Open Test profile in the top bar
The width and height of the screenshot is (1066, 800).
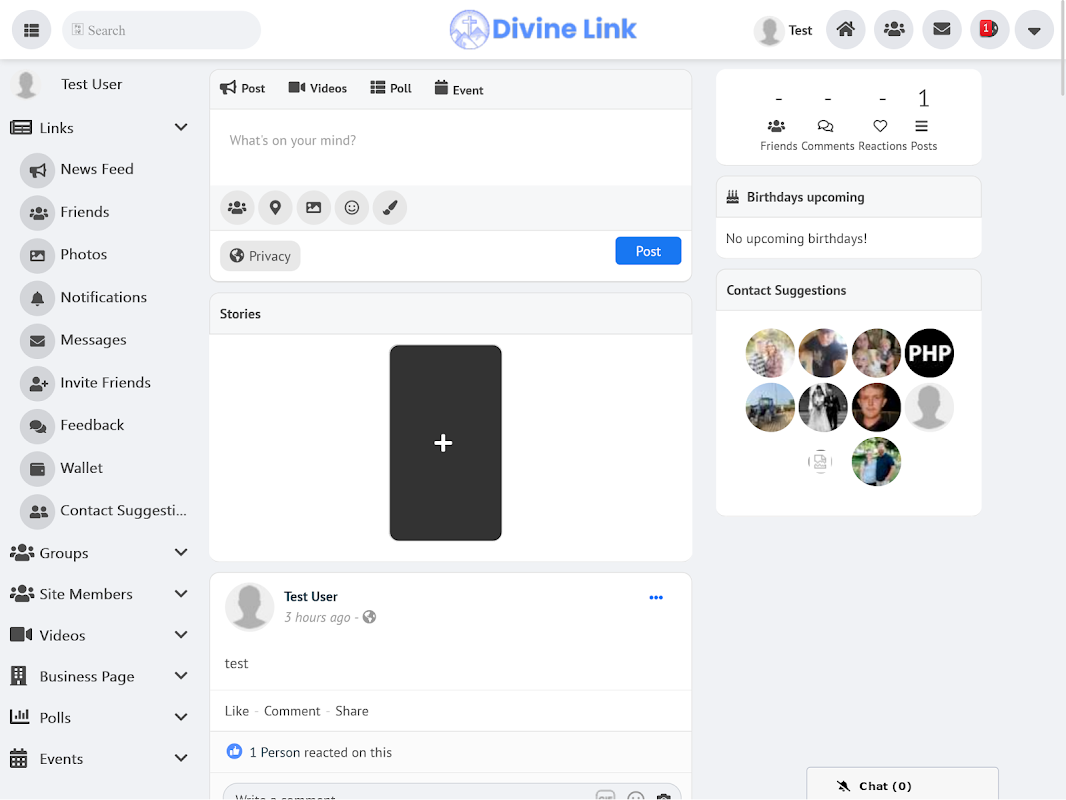783,30
